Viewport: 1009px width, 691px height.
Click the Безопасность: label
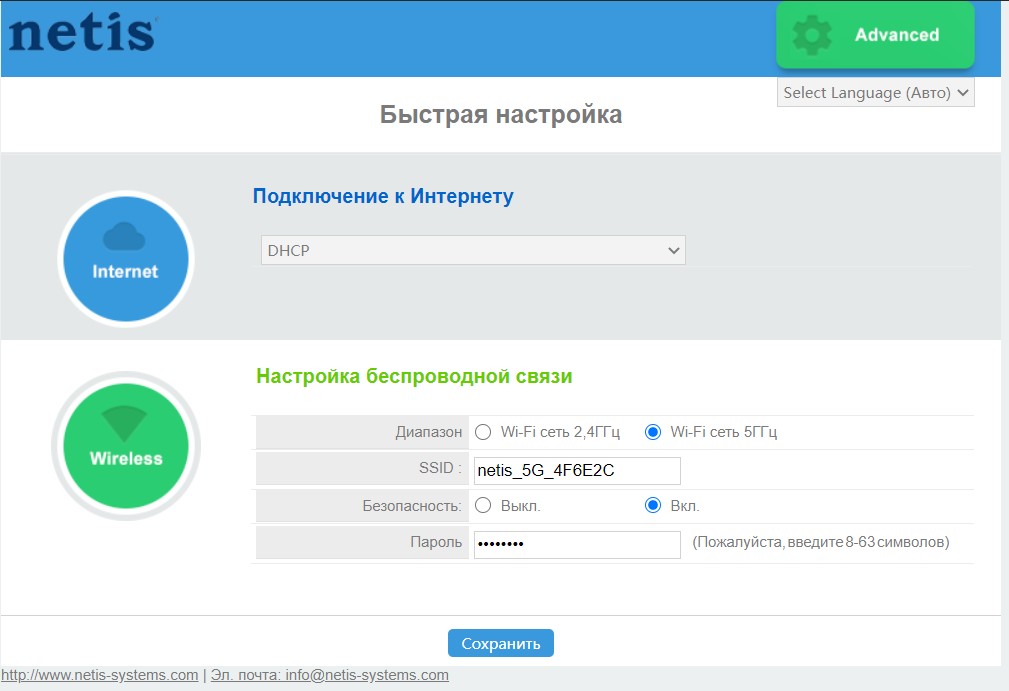click(x=412, y=506)
